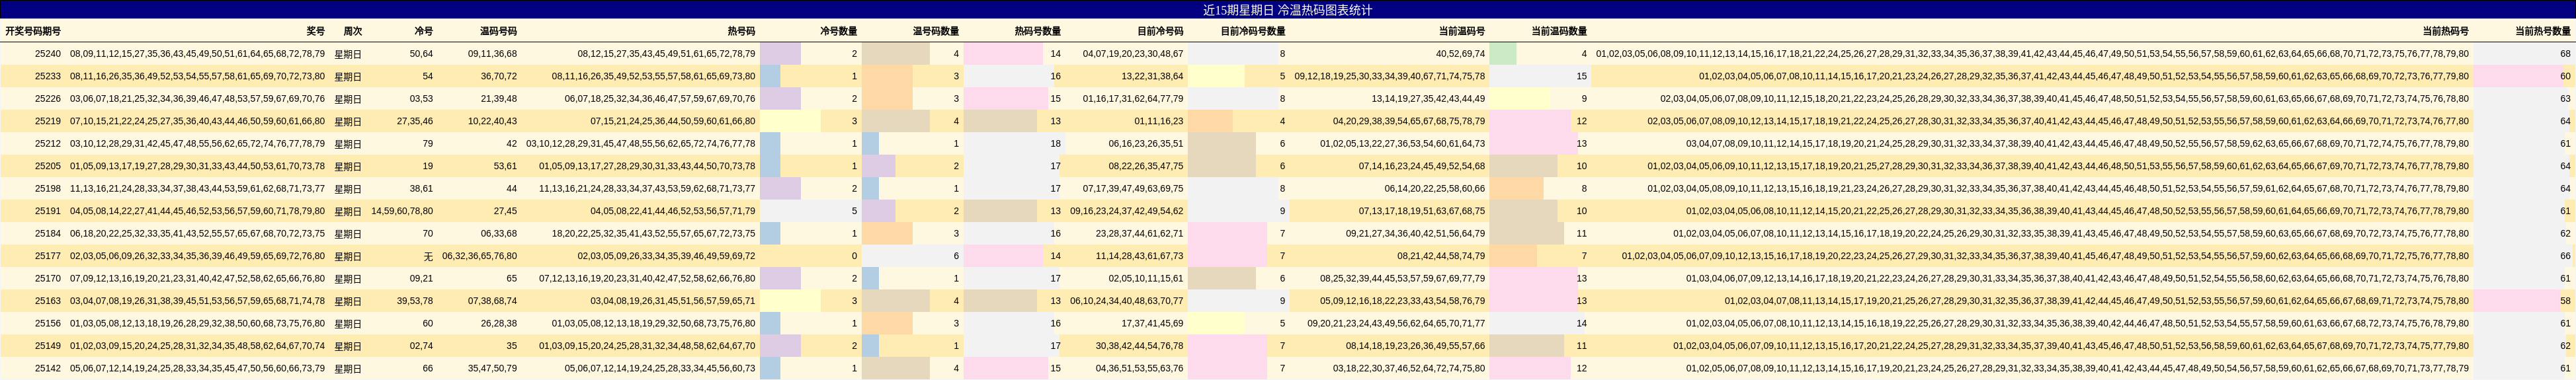This screenshot has width=2576, height=380.
Task: Click the 当前温码数量 column header
Action: (x=1559, y=31)
